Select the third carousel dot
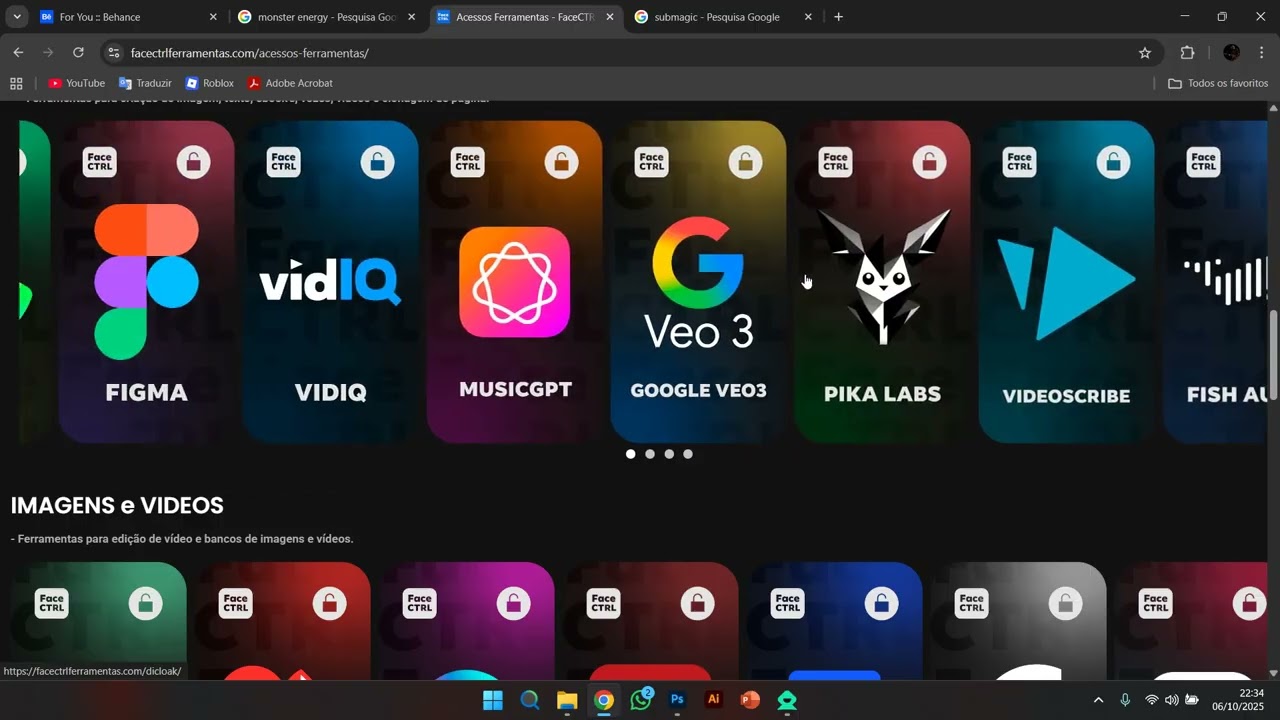 (669, 454)
